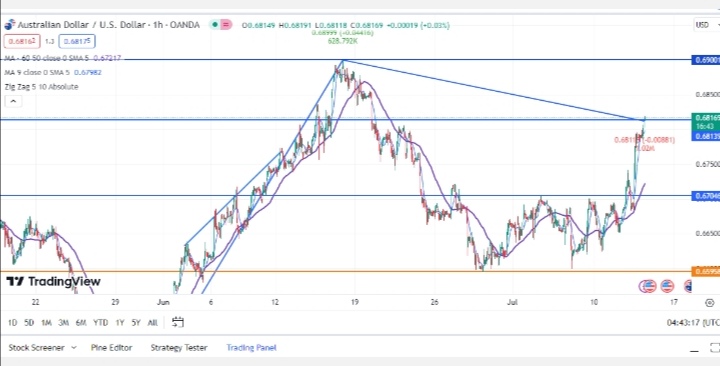Click the pink equals status indicator
This screenshot has width=720, height=366.
226,25
